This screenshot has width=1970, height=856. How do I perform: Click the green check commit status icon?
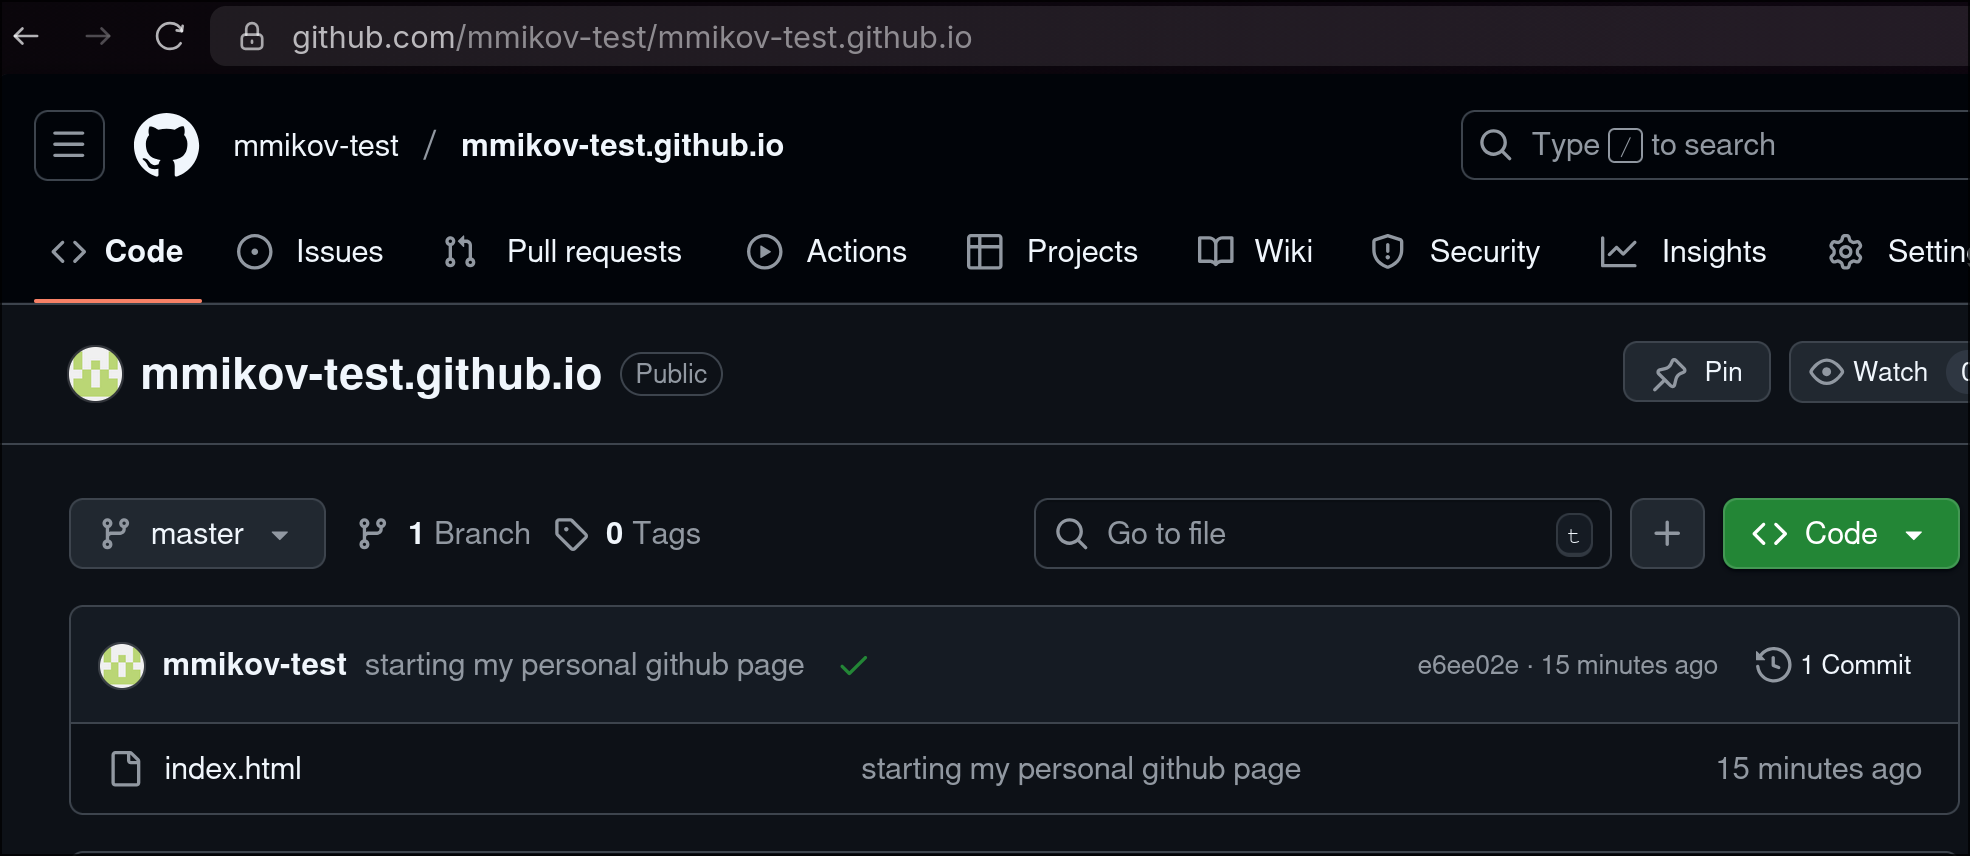[x=853, y=665]
